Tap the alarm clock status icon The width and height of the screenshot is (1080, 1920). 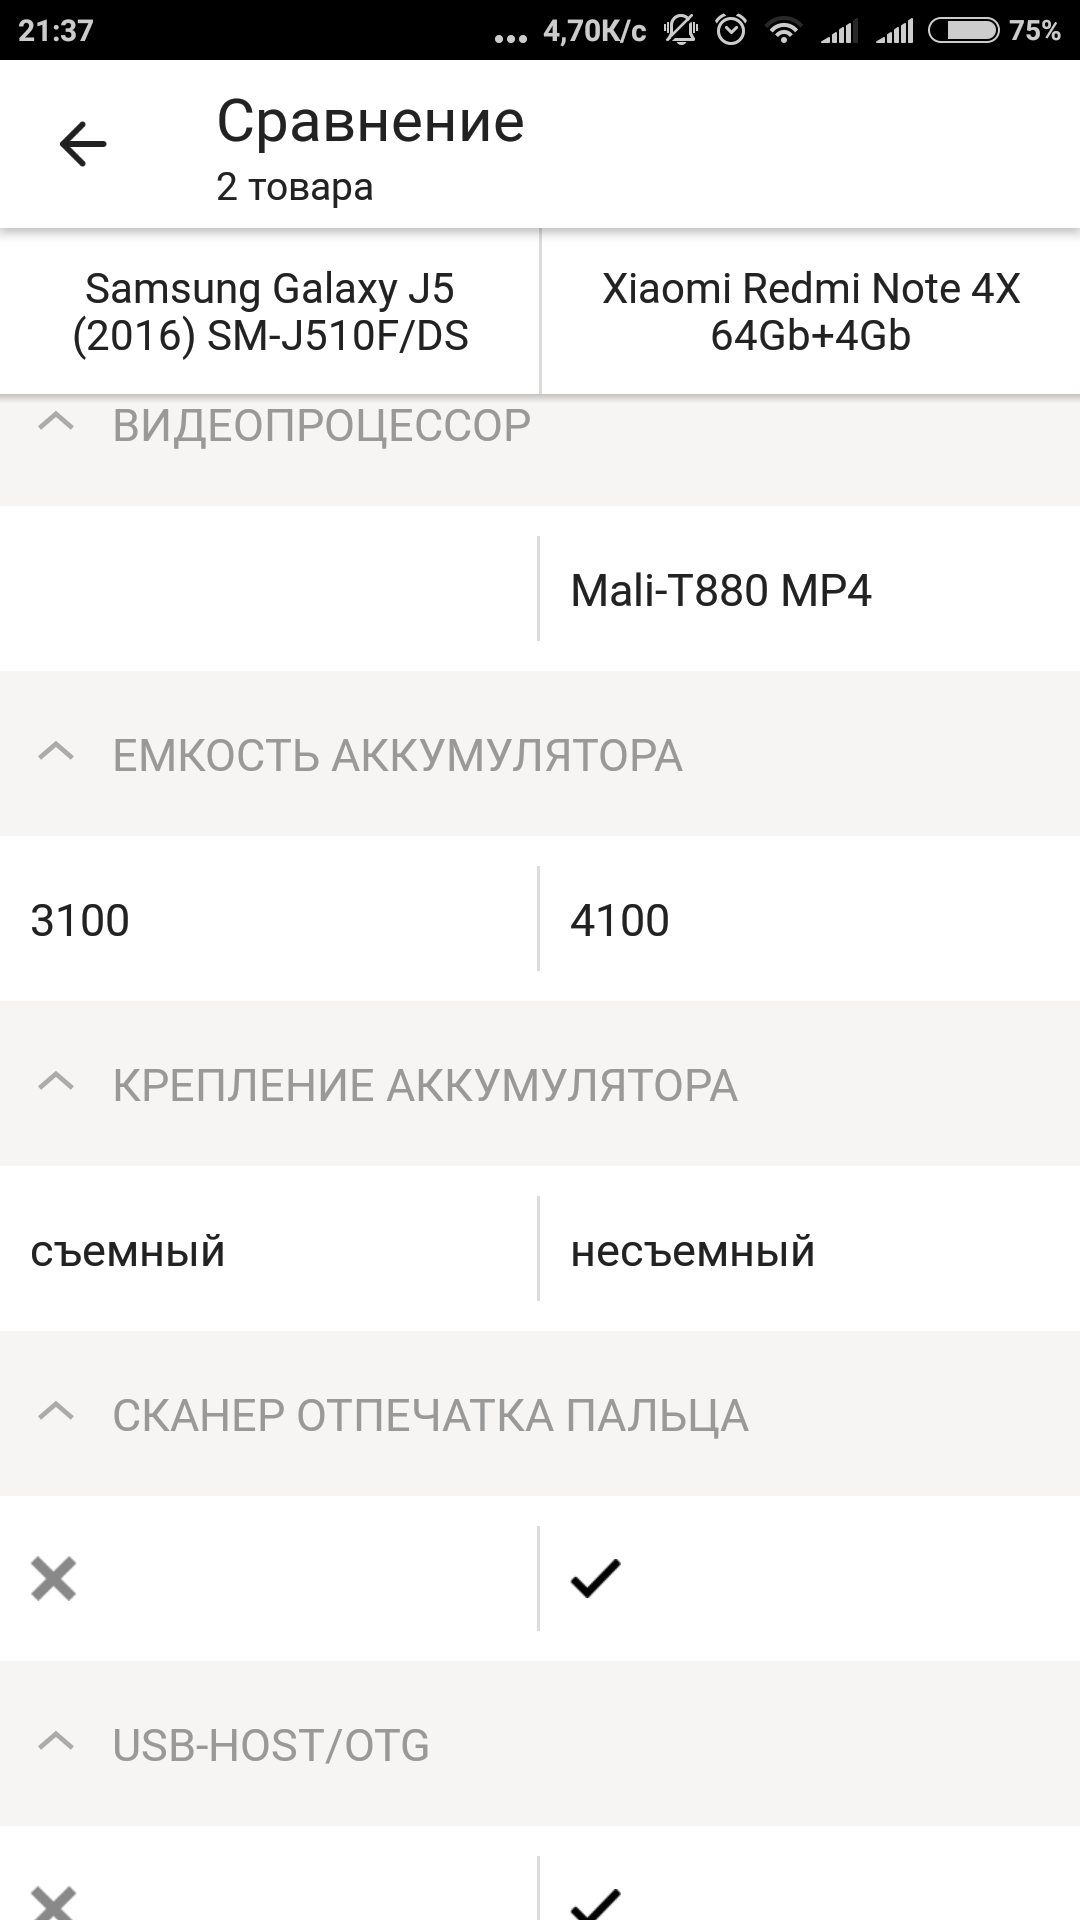731,31
